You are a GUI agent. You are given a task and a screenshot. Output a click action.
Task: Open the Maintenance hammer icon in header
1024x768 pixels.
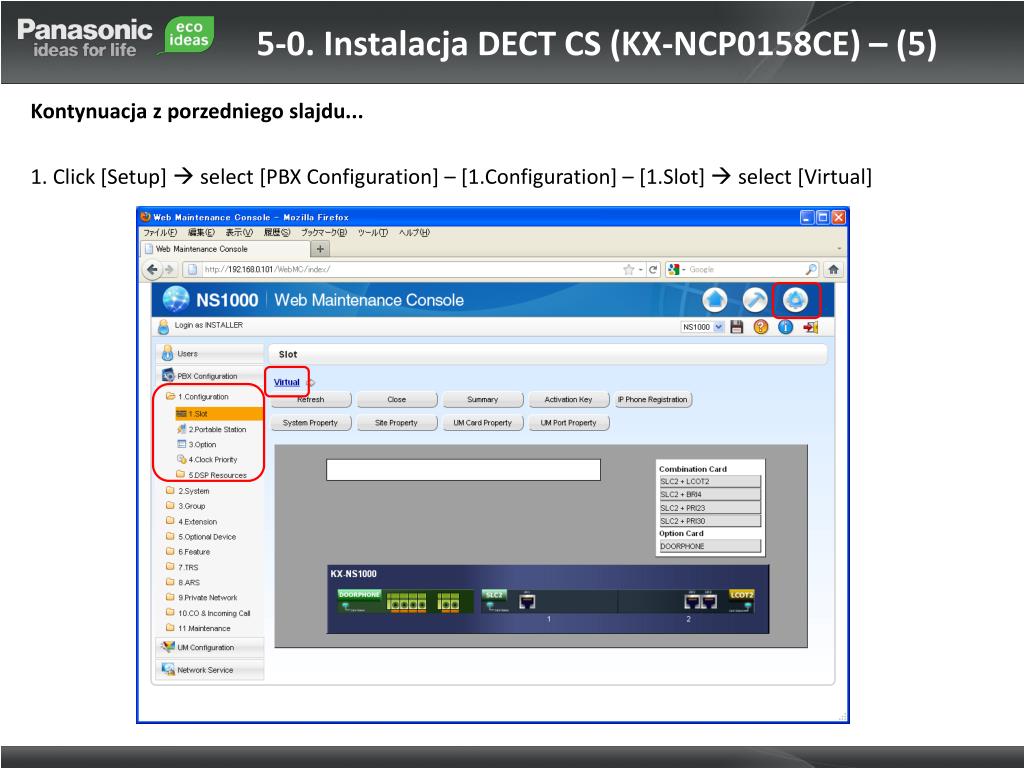(x=755, y=300)
